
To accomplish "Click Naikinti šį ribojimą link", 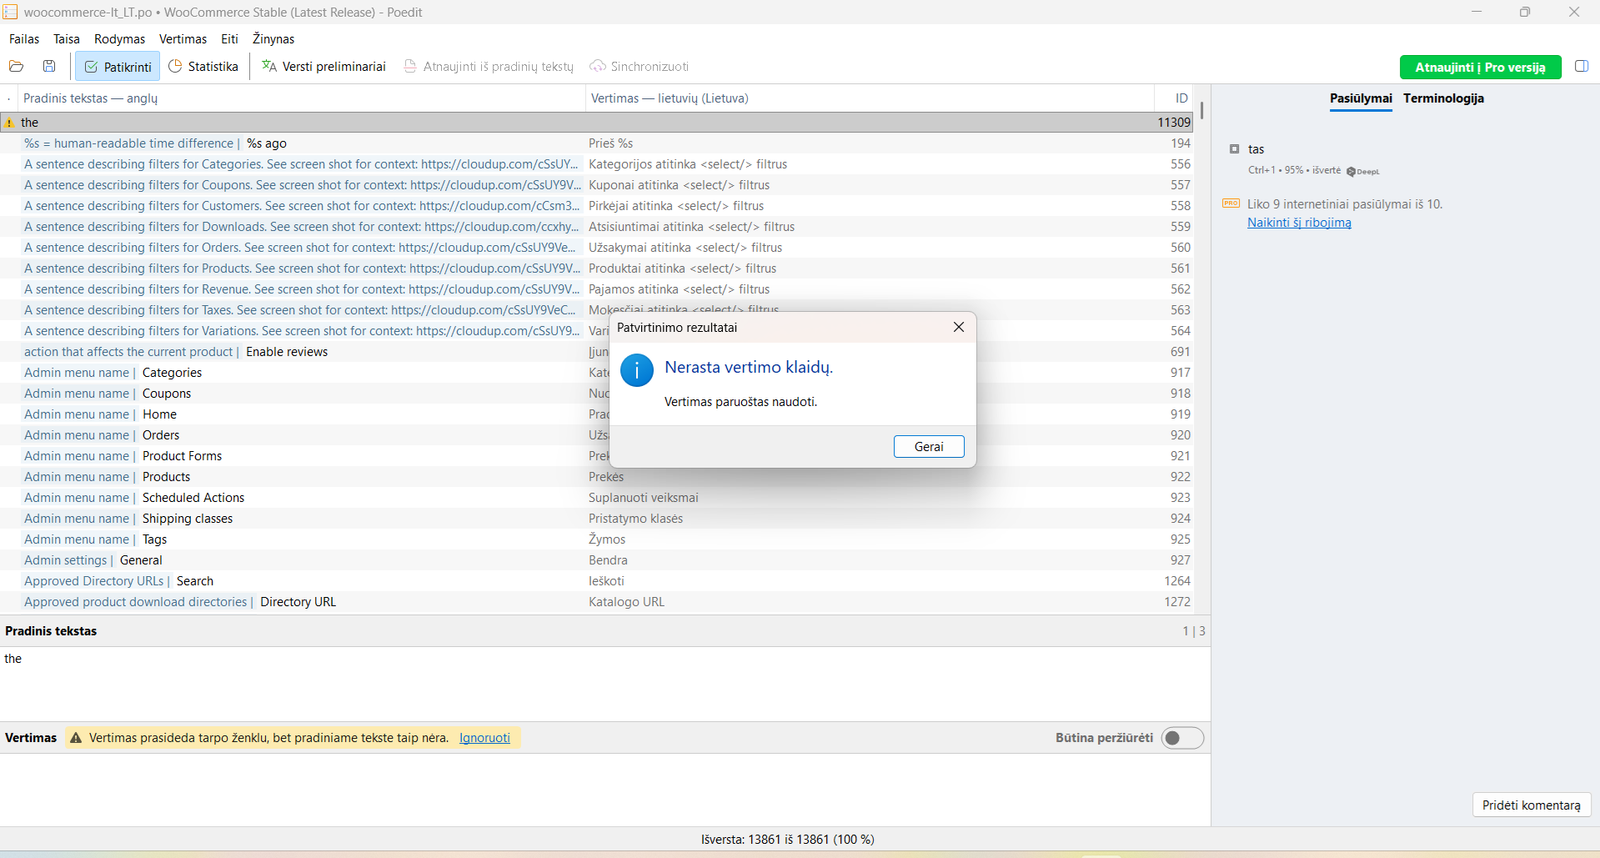I will point(1298,223).
